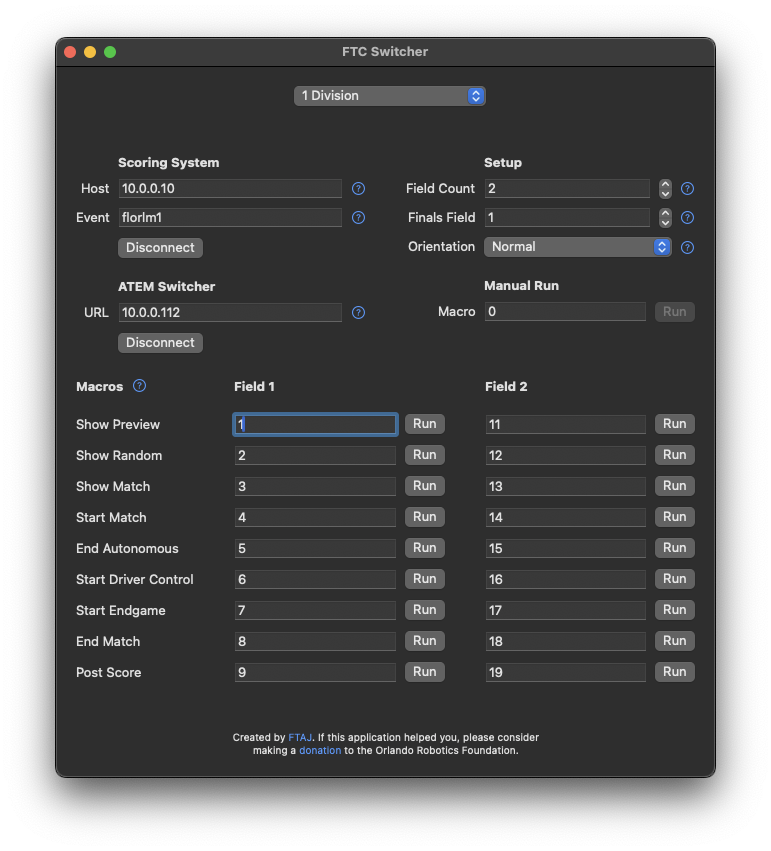
Task: Focus Show Preview Field 2 macro field
Action: [565, 424]
